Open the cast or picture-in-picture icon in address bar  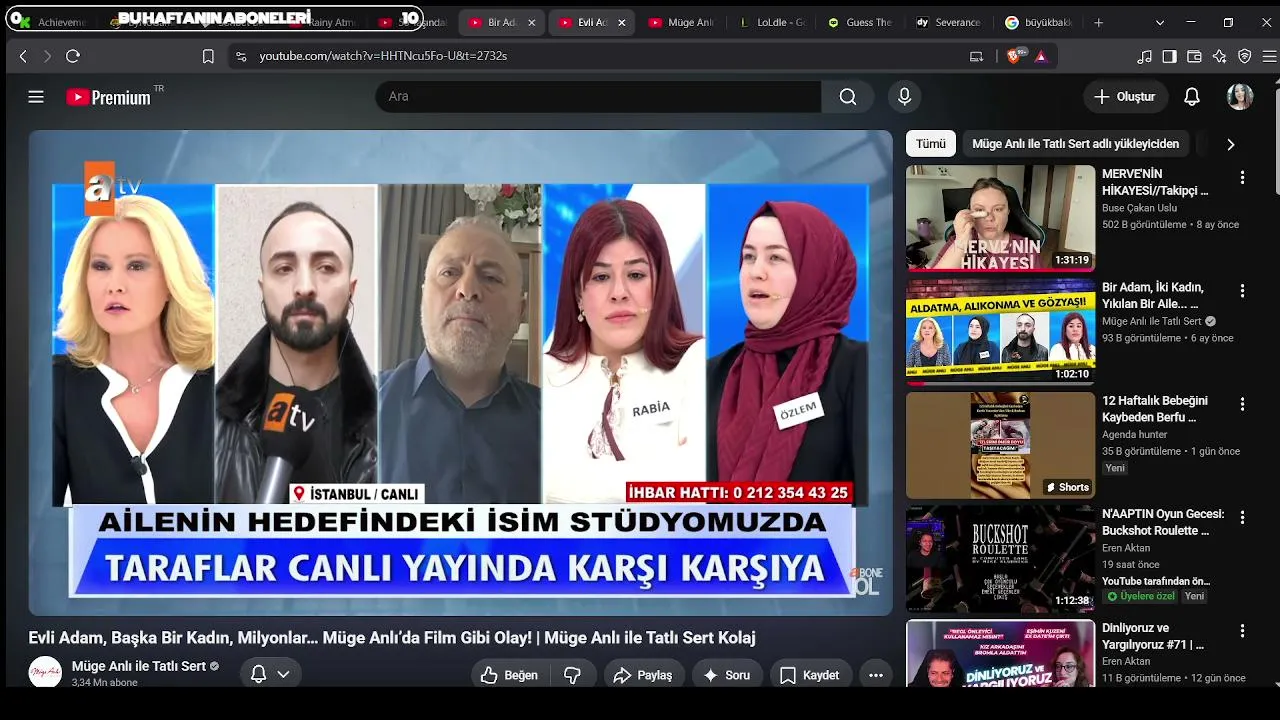click(x=977, y=57)
